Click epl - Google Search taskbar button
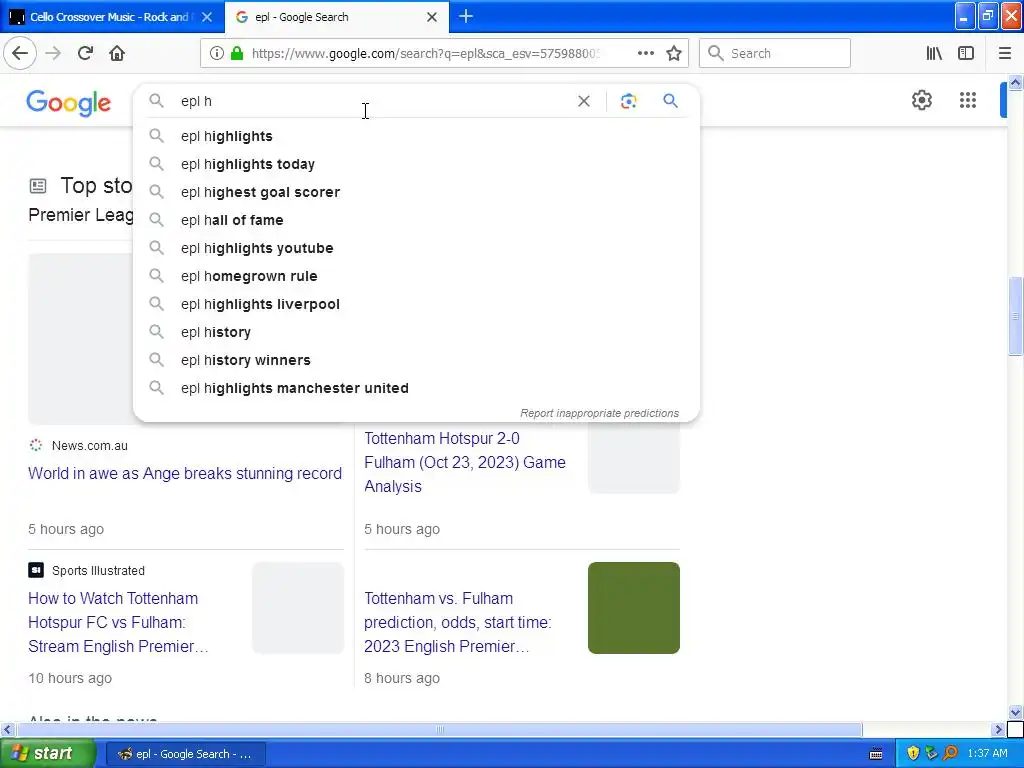Image resolution: width=1024 pixels, height=768 pixels. 185,754
